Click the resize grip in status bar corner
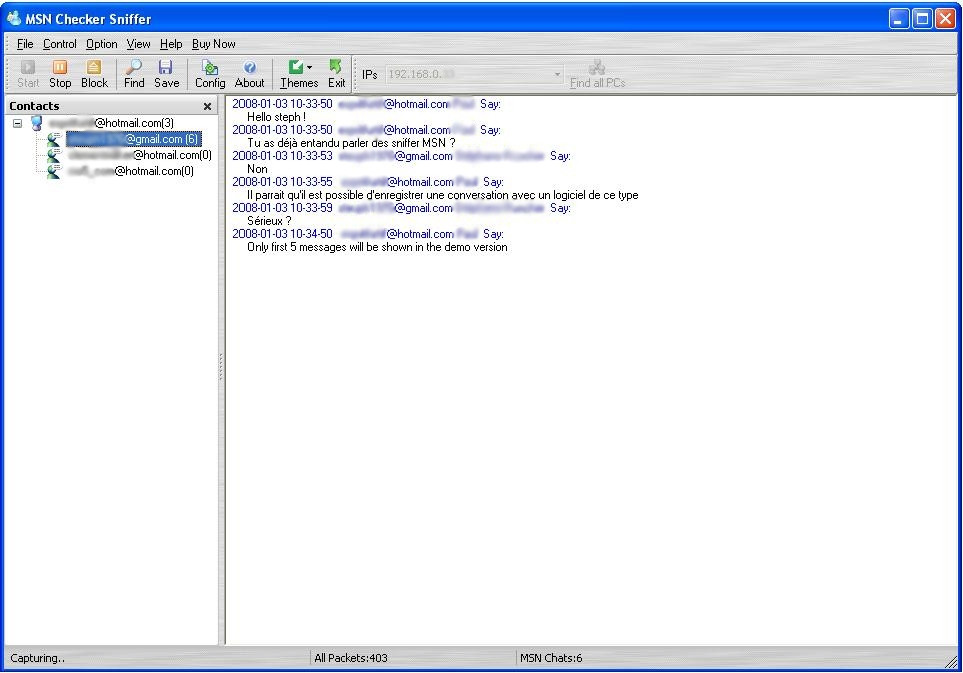Image resolution: width=963 pixels, height=673 pixels. 951,661
